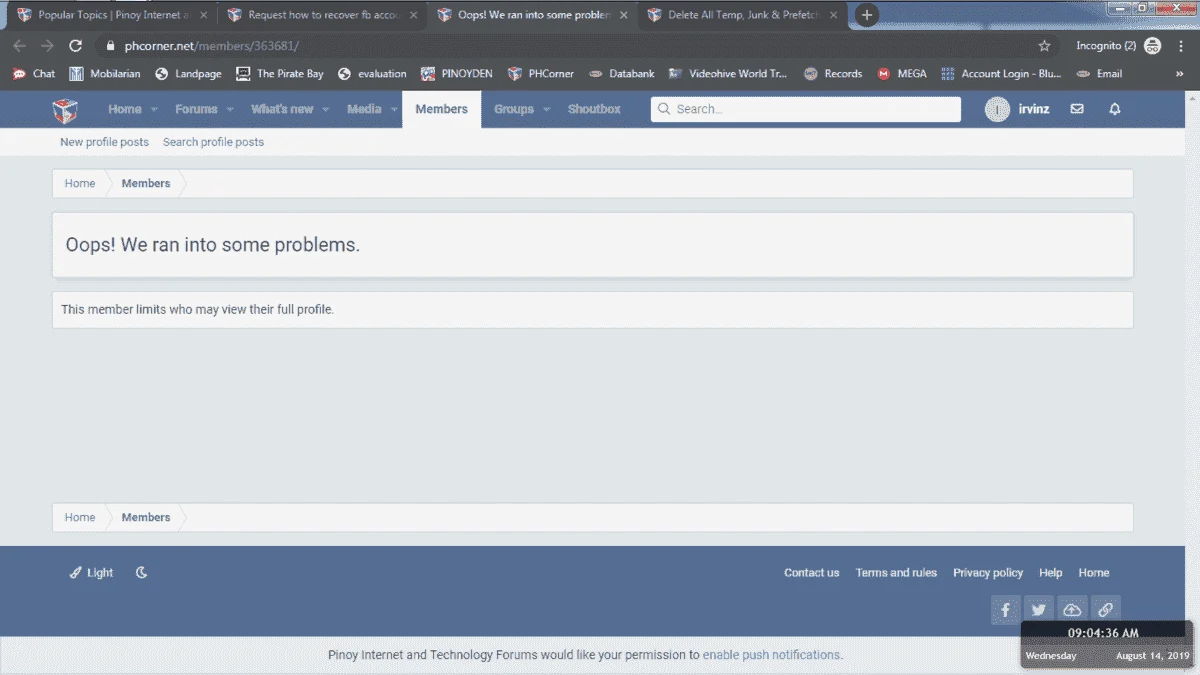Screen dimensions: 1200x675
Task: Expand the Home dropdown arrow
Action: 153,110
